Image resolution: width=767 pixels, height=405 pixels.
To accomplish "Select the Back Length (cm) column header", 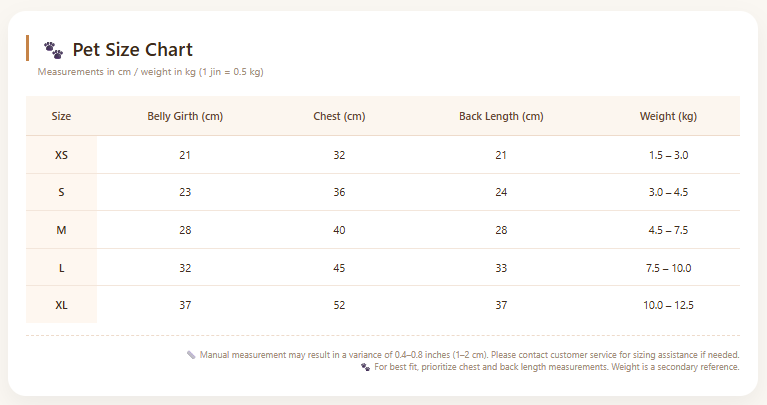I will point(501,116).
